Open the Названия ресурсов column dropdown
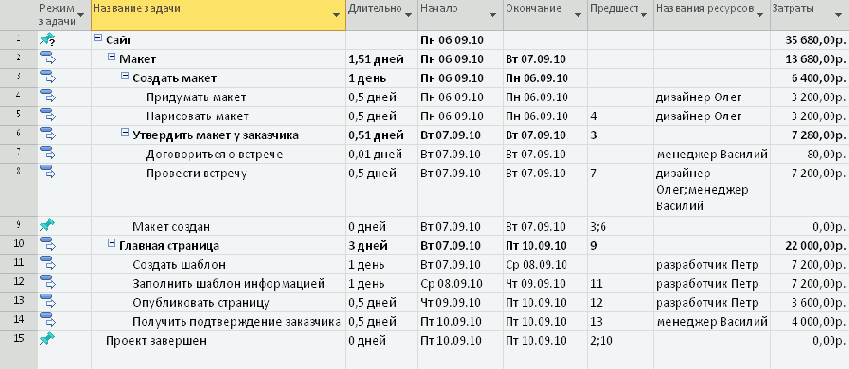 coord(762,15)
